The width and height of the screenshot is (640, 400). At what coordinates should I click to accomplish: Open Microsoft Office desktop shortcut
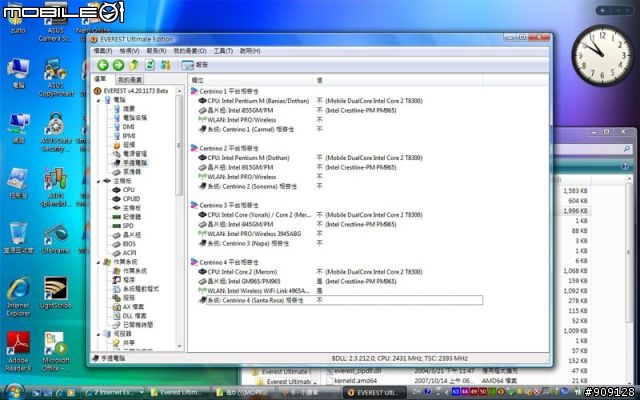pyautogui.click(x=56, y=351)
